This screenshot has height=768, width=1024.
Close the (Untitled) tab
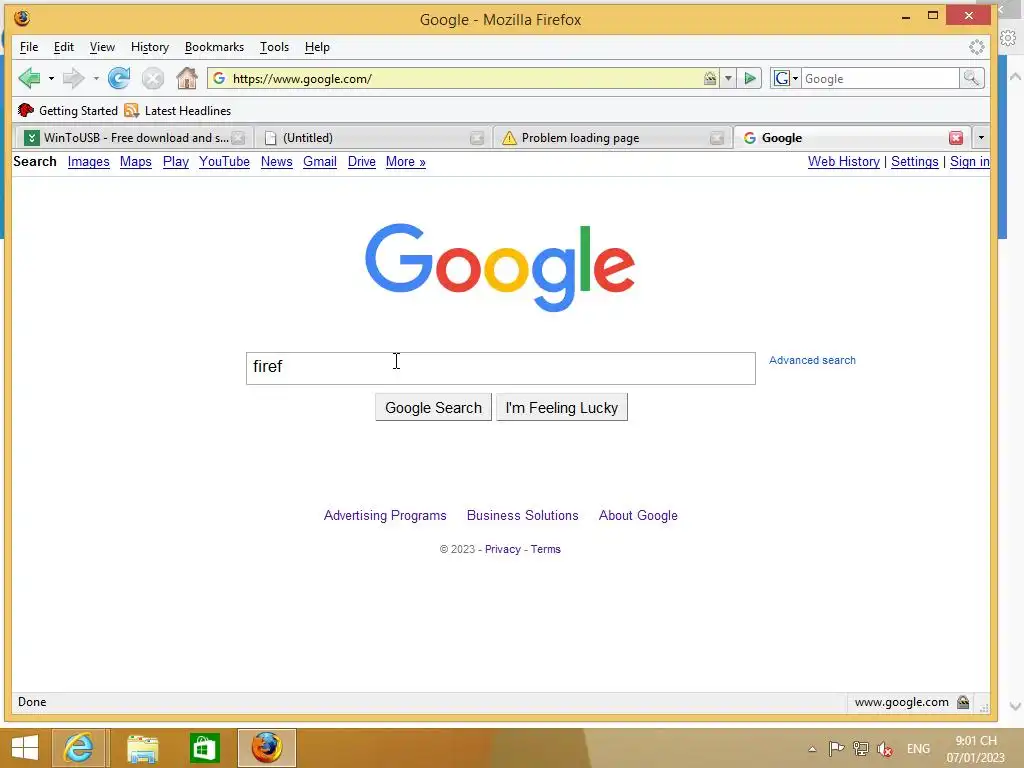(477, 138)
